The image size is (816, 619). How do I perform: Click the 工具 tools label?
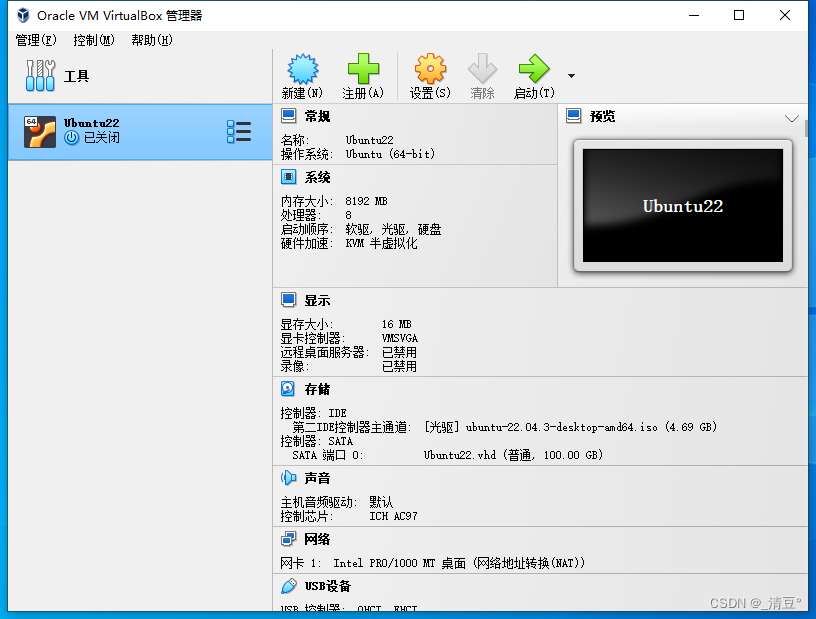(x=76, y=76)
